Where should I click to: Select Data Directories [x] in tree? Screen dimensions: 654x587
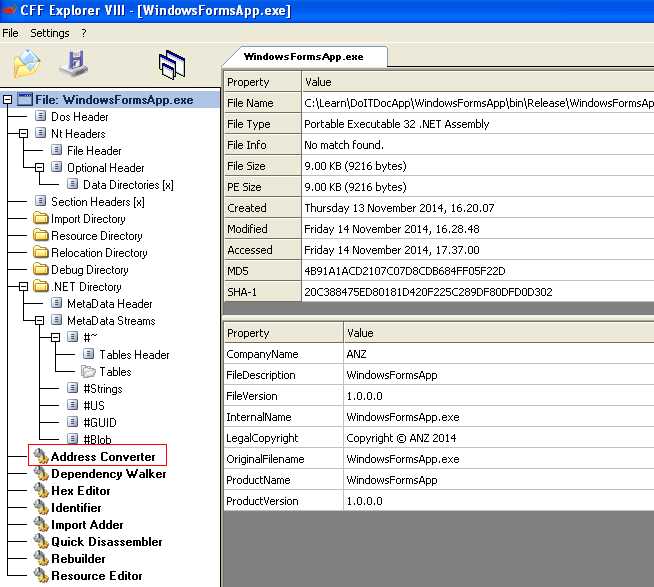[128, 185]
